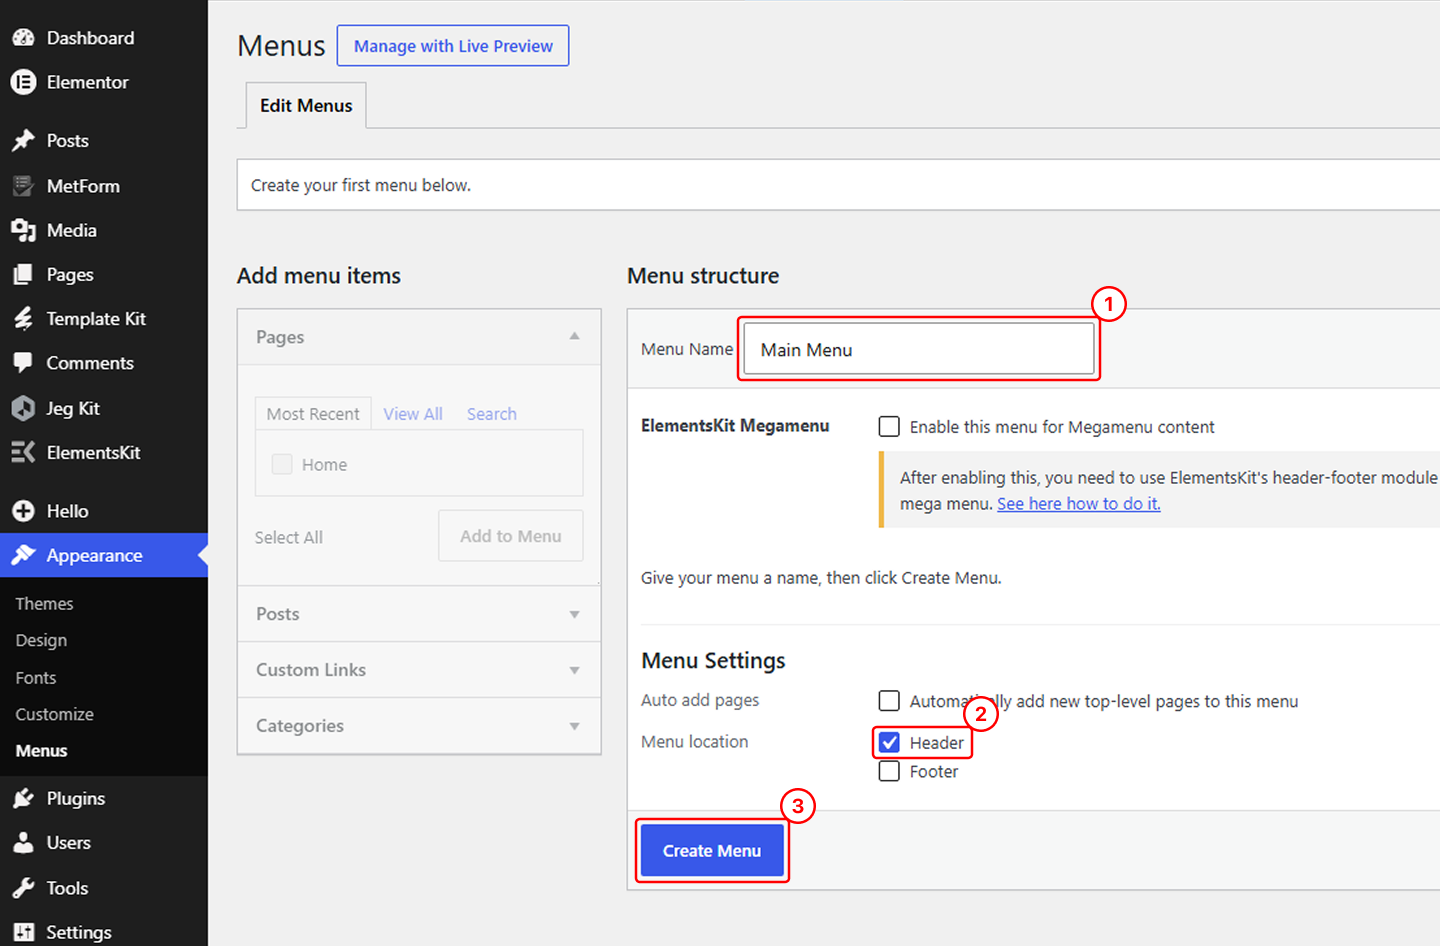The width and height of the screenshot is (1440, 946).
Task: Enable this menu for Megamenu content
Action: 889,427
